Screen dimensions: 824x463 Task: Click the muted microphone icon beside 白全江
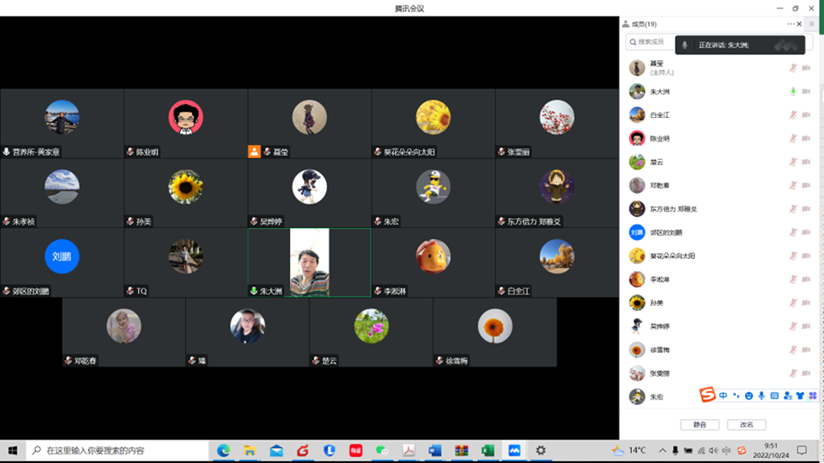click(793, 115)
